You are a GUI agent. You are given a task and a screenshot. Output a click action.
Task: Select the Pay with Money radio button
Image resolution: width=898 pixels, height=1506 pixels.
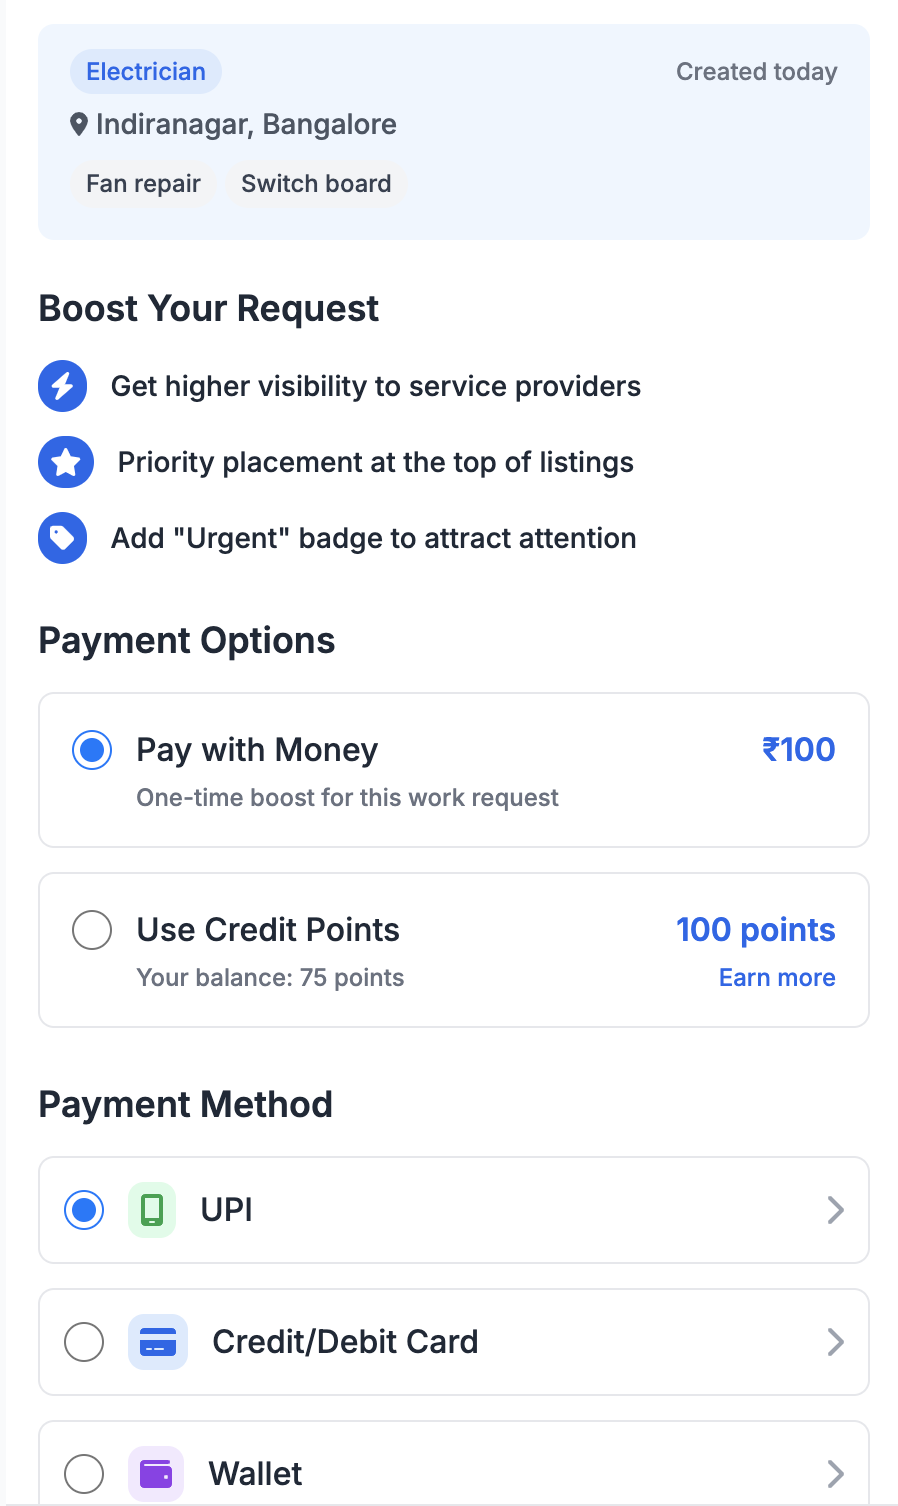92,750
